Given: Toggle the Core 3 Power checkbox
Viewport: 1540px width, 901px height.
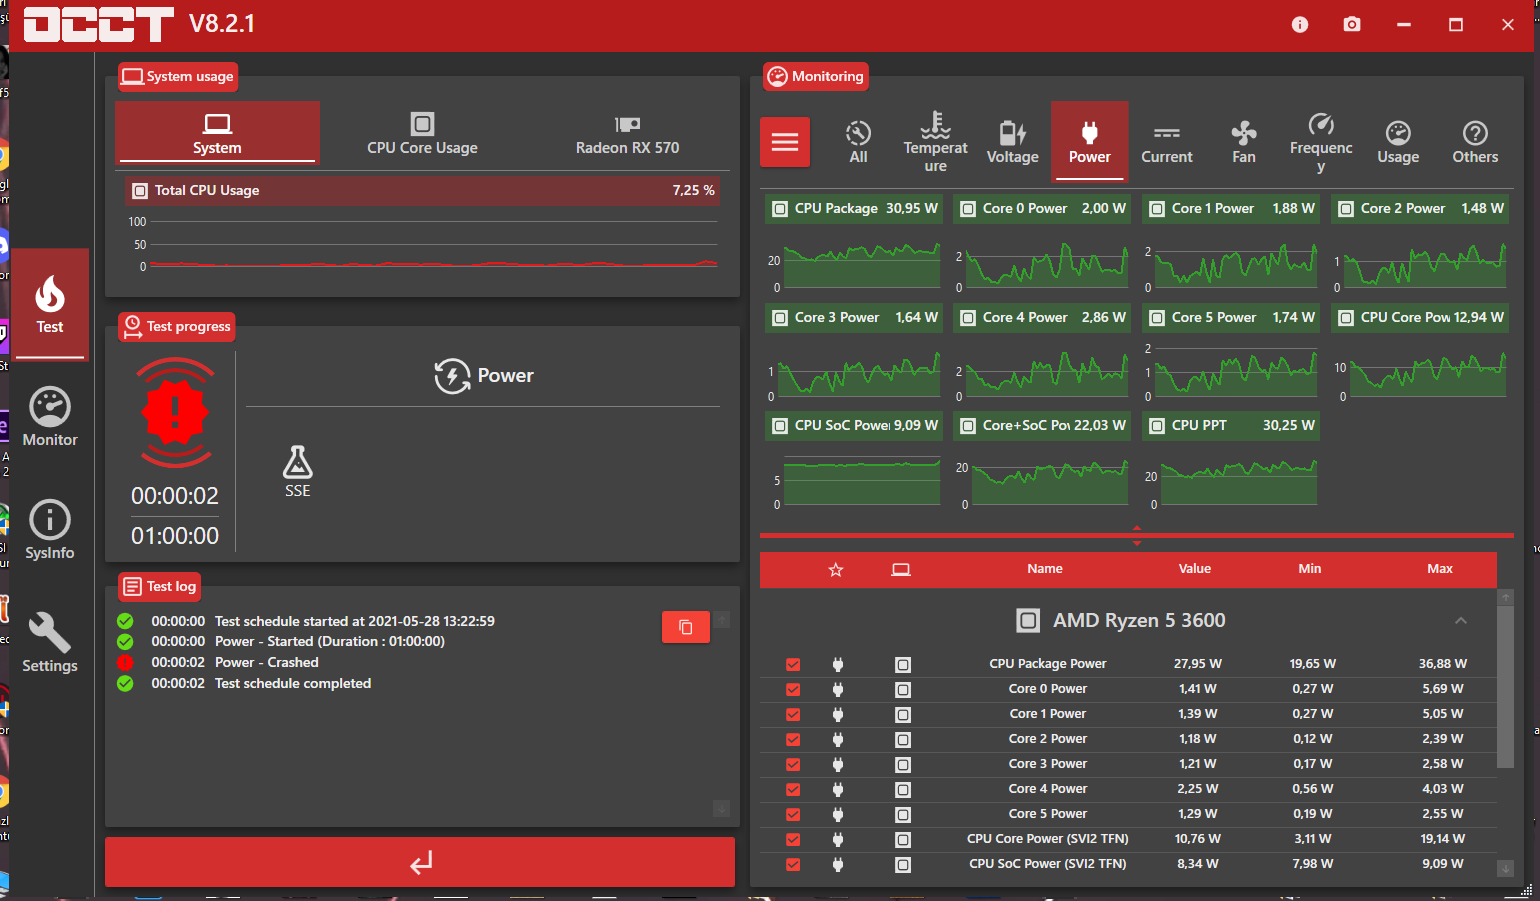Looking at the screenshot, I should click(x=793, y=765).
